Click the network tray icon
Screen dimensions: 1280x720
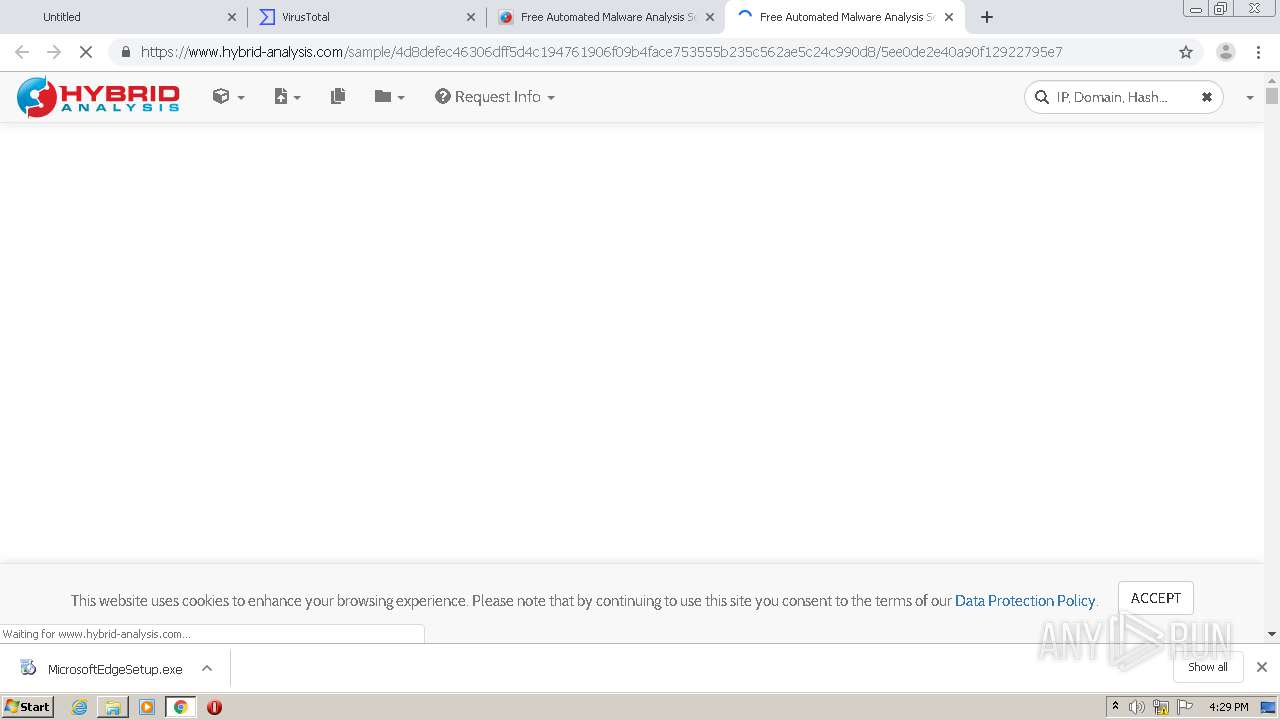click(1161, 707)
